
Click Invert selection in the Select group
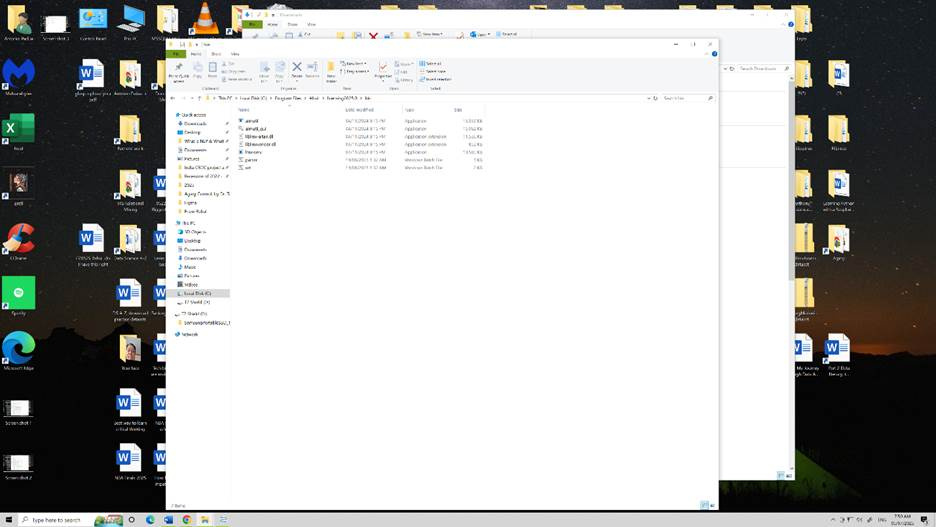click(435, 79)
